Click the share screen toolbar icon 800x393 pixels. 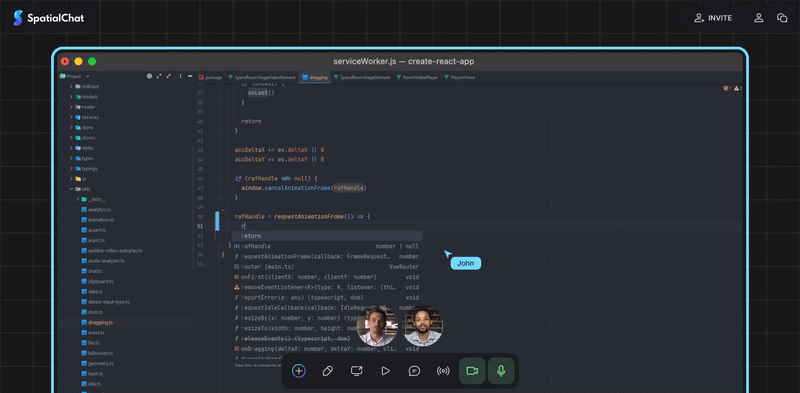(356, 371)
